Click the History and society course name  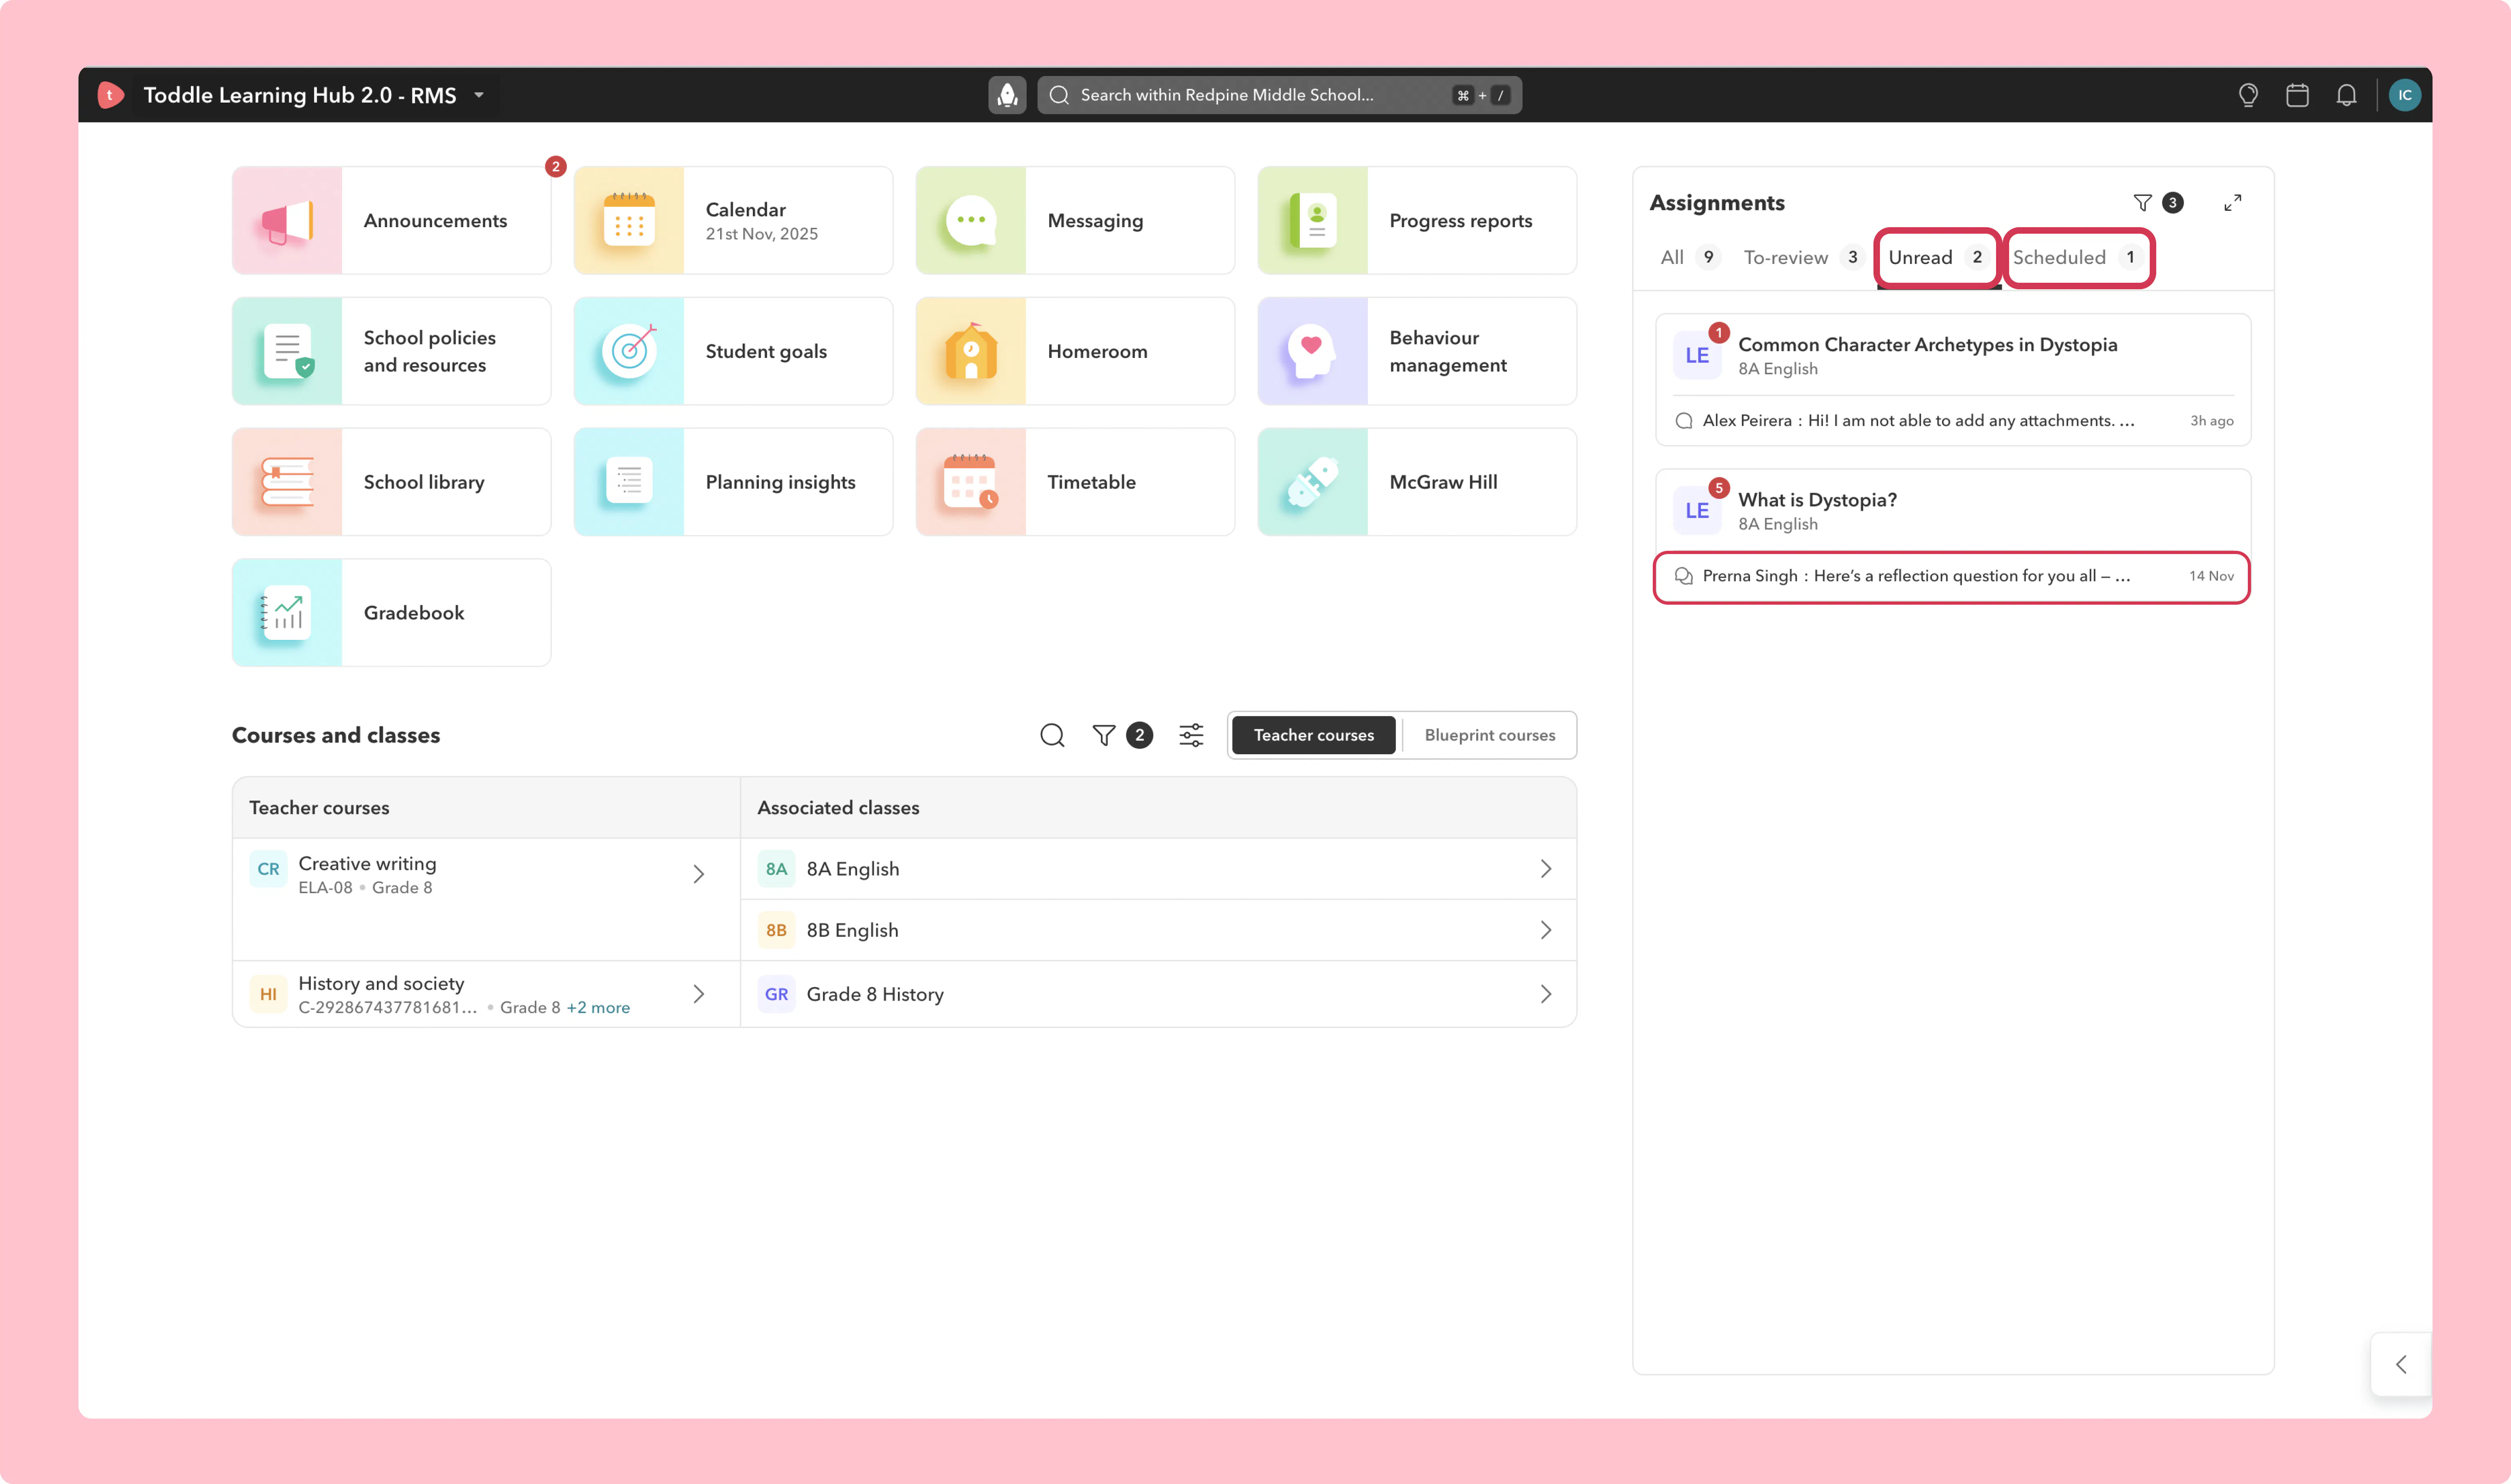(x=381, y=983)
